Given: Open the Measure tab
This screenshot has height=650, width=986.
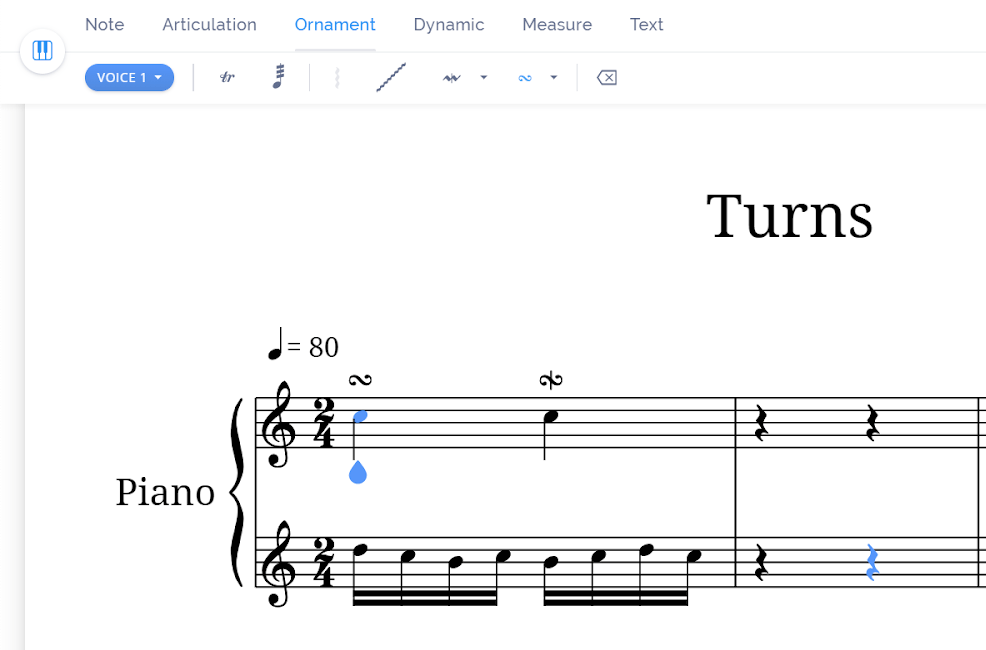Looking at the screenshot, I should tap(557, 24).
